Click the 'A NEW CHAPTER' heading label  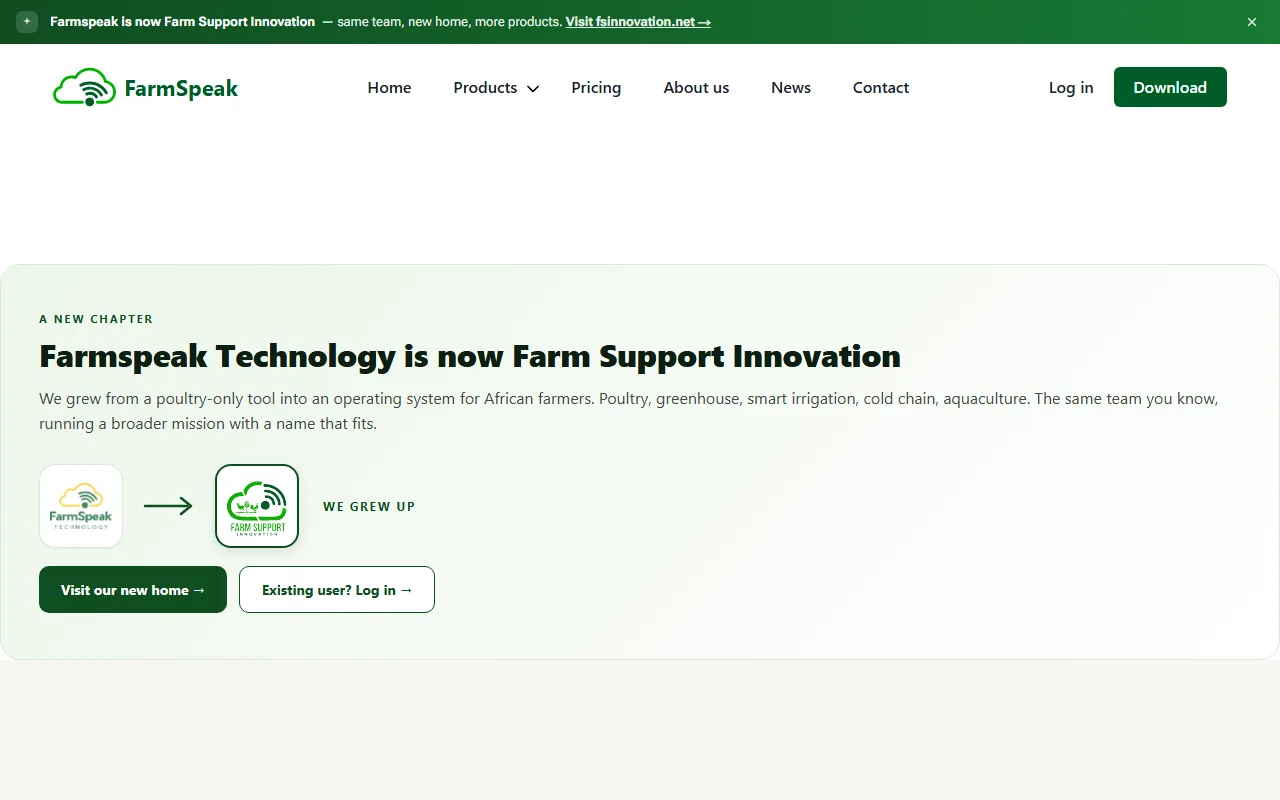pos(96,319)
